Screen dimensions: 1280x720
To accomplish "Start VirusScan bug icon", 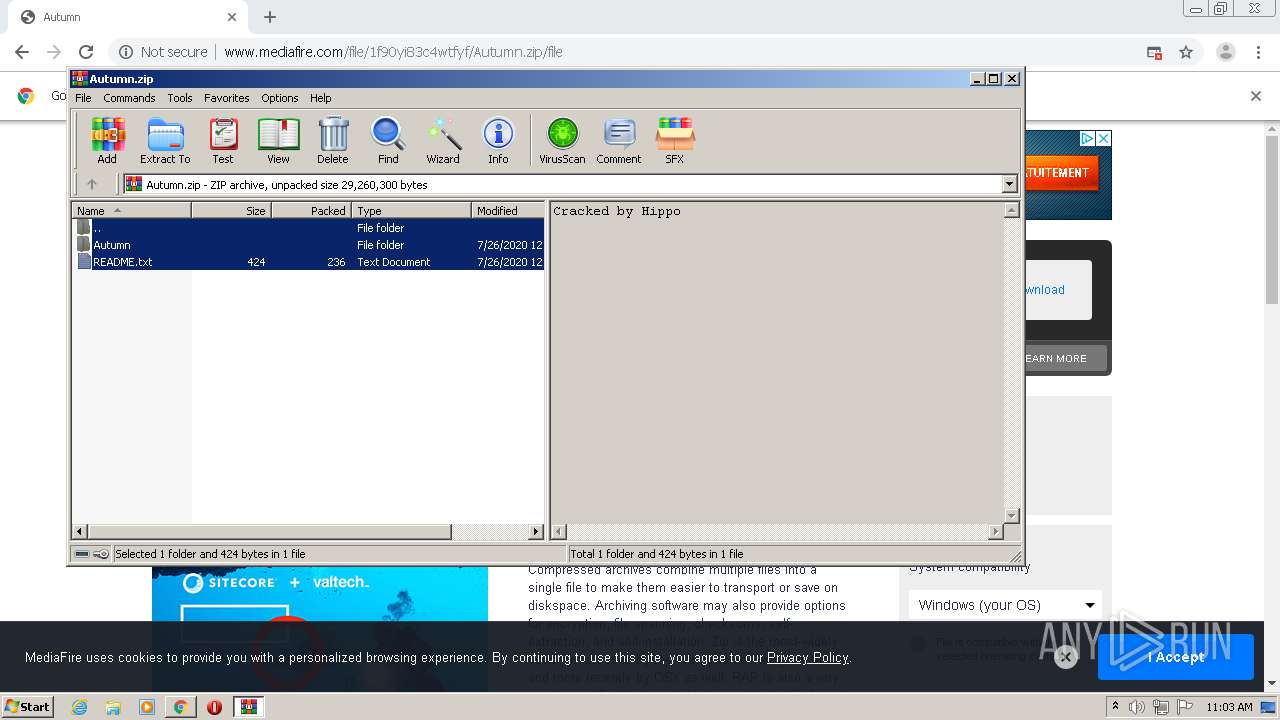I will click(562, 140).
